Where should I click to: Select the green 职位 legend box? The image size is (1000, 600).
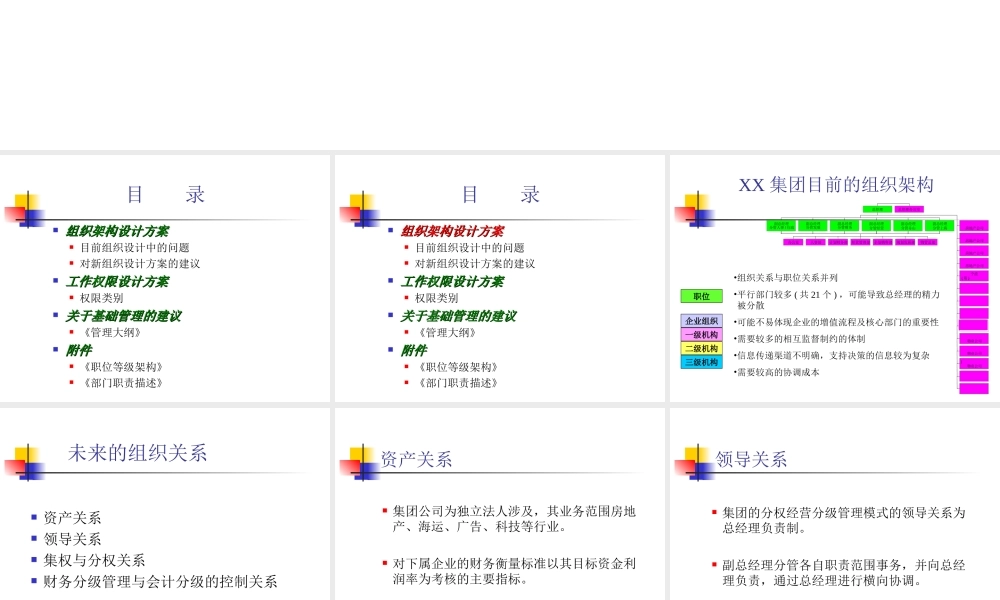pos(701,296)
